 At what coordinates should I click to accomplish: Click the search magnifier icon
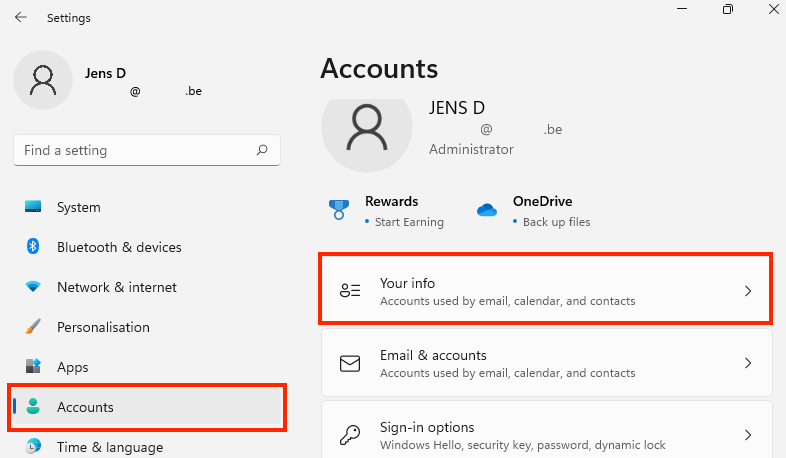click(x=262, y=150)
